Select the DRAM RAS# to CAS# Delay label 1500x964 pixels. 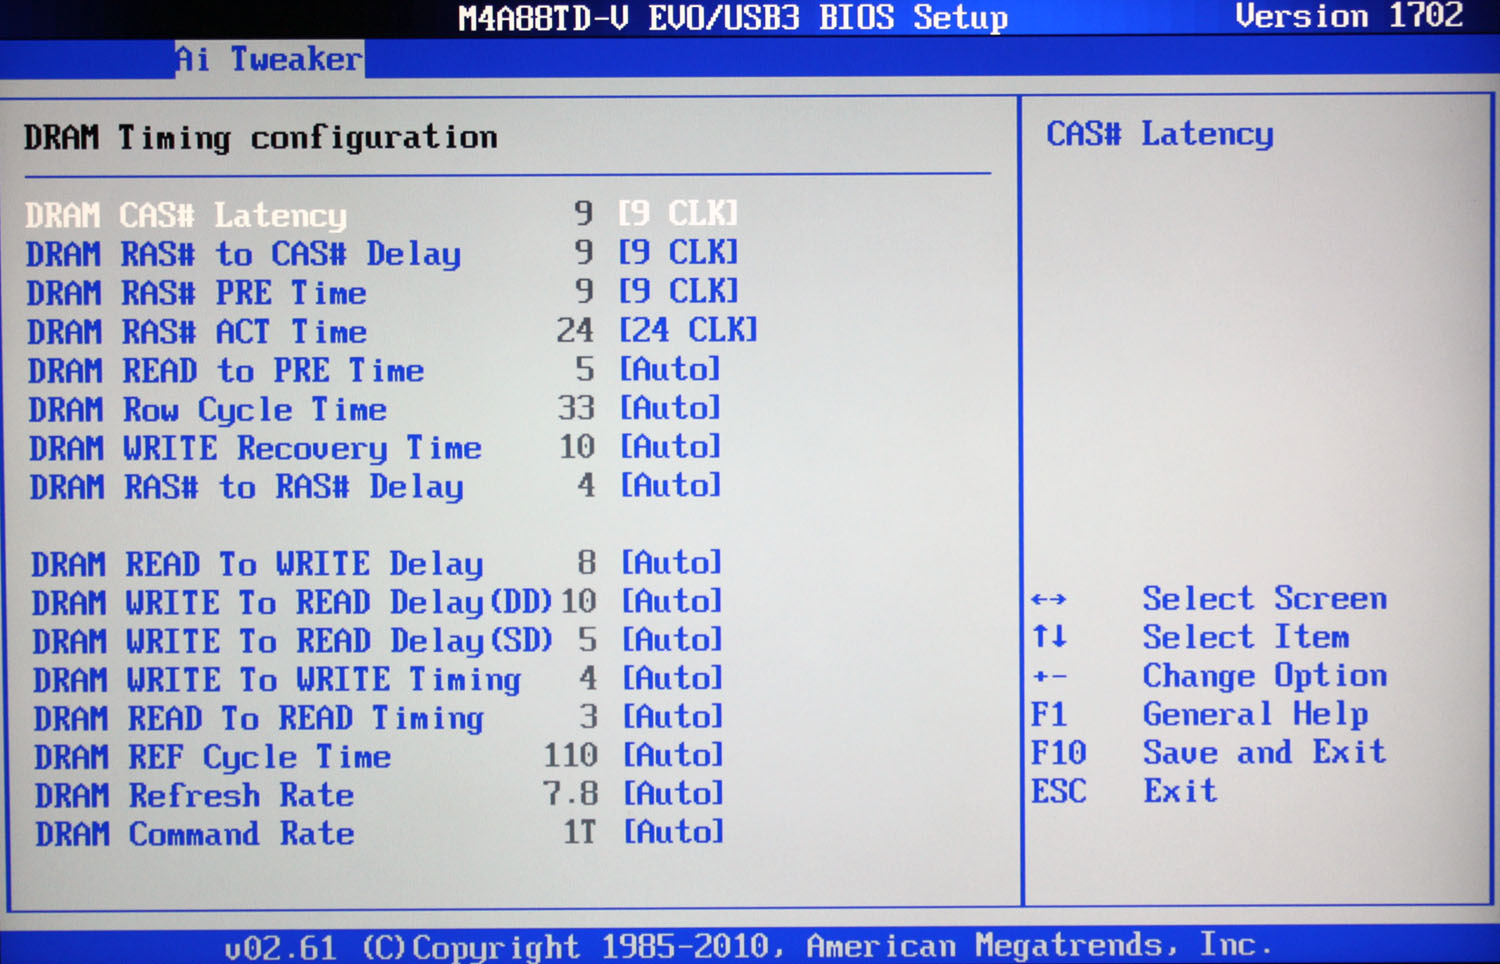click(243, 254)
